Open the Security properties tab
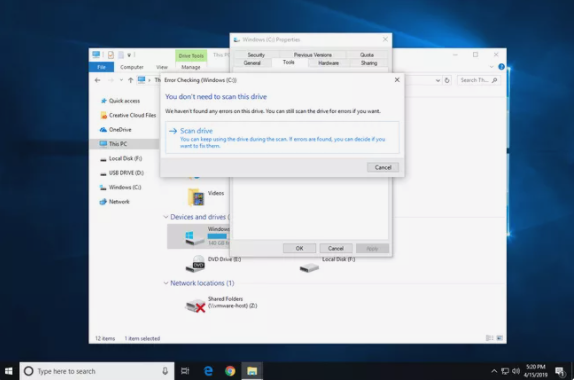575x384 pixels. pyautogui.click(x=256, y=55)
